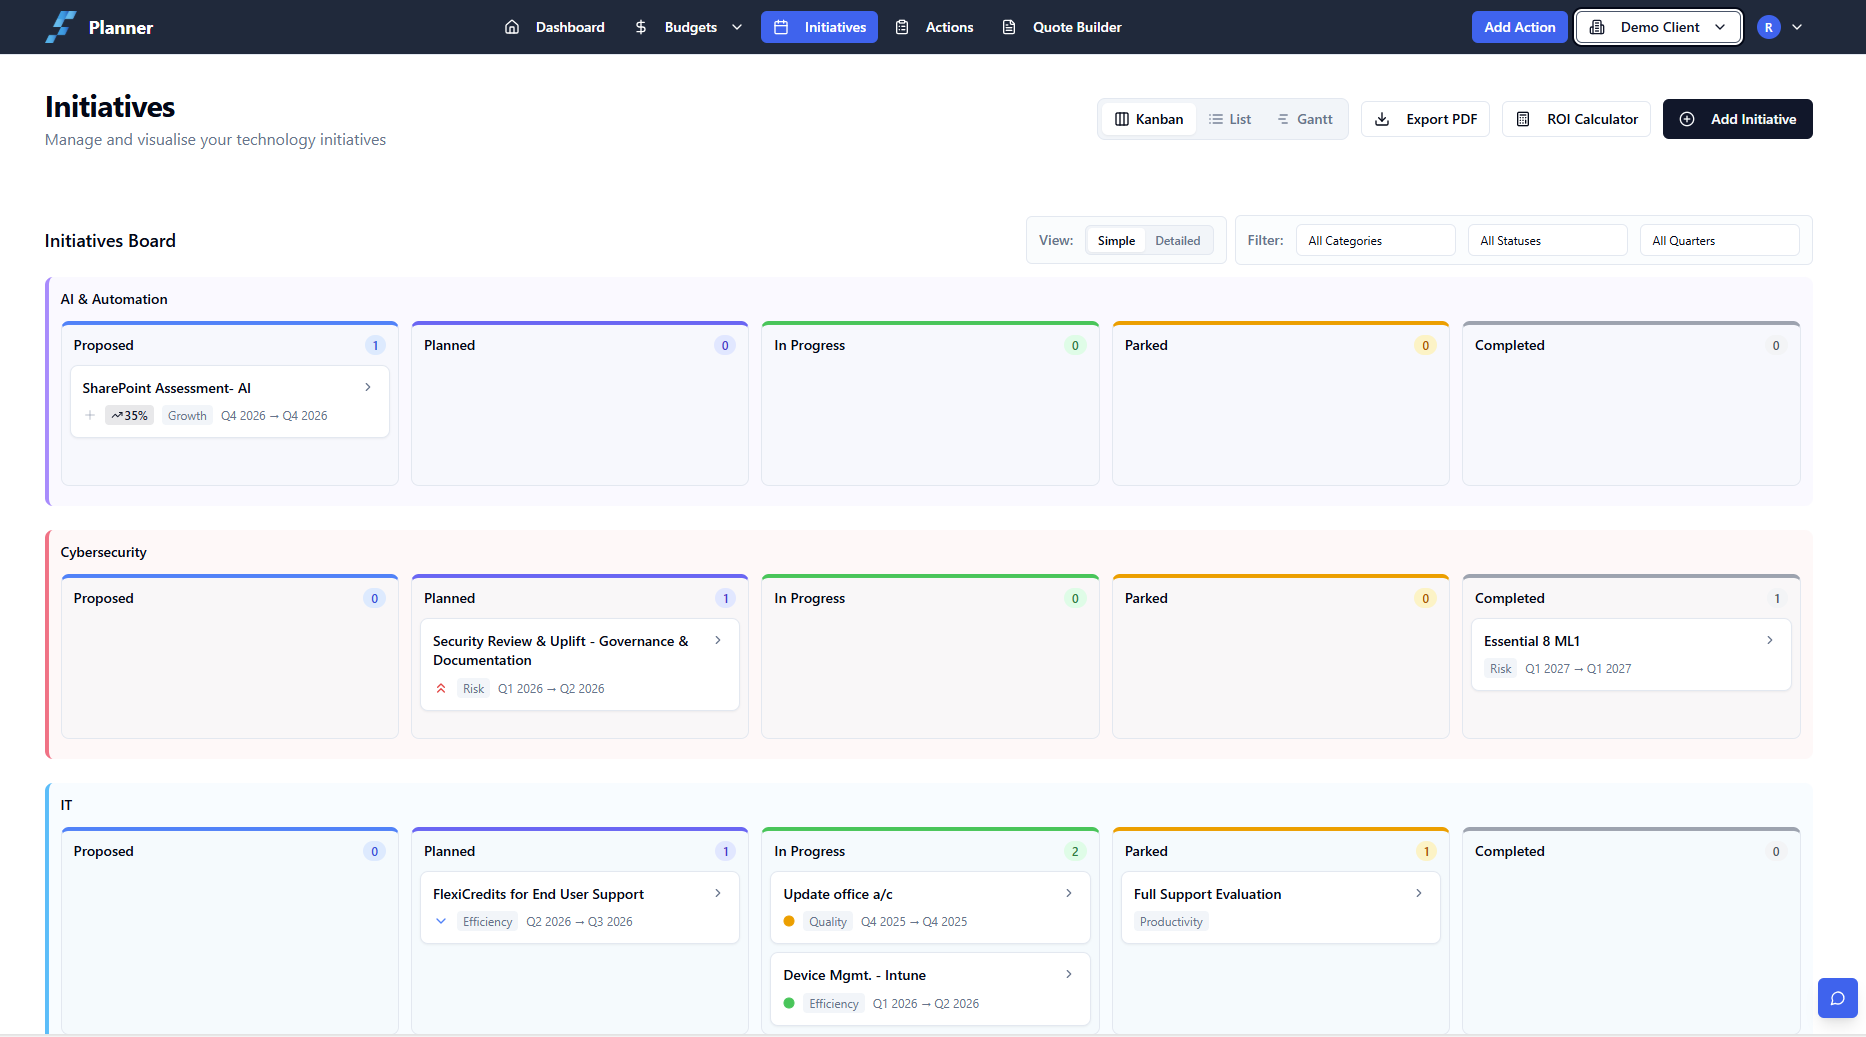
Task: Click the Add Action button
Action: pyautogui.click(x=1519, y=27)
